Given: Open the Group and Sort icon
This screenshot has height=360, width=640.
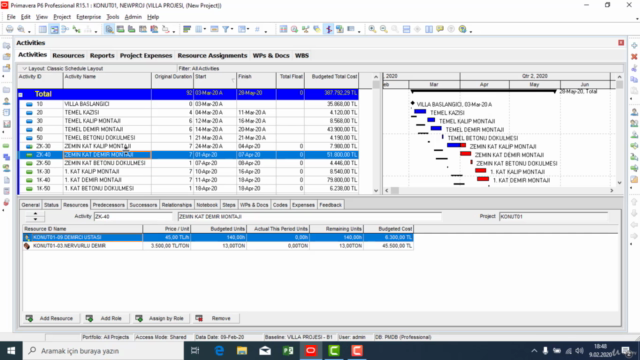Looking at the screenshot, I should 242,29.
